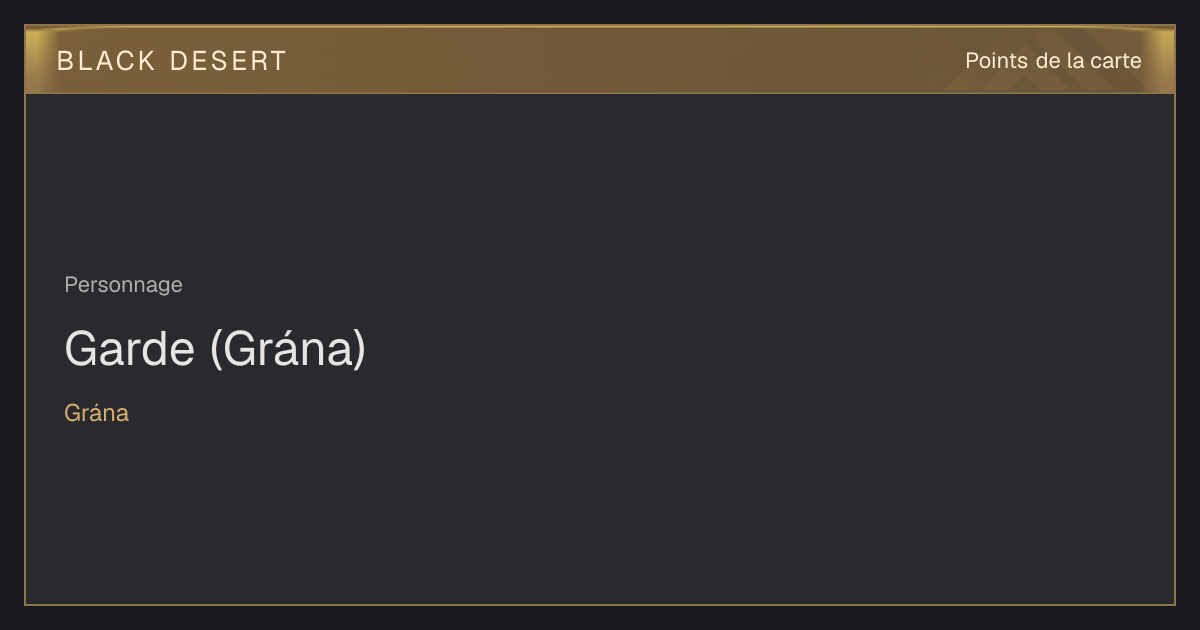The width and height of the screenshot is (1200, 630).
Task: Click the empty card area right of title
Action: [770, 350]
